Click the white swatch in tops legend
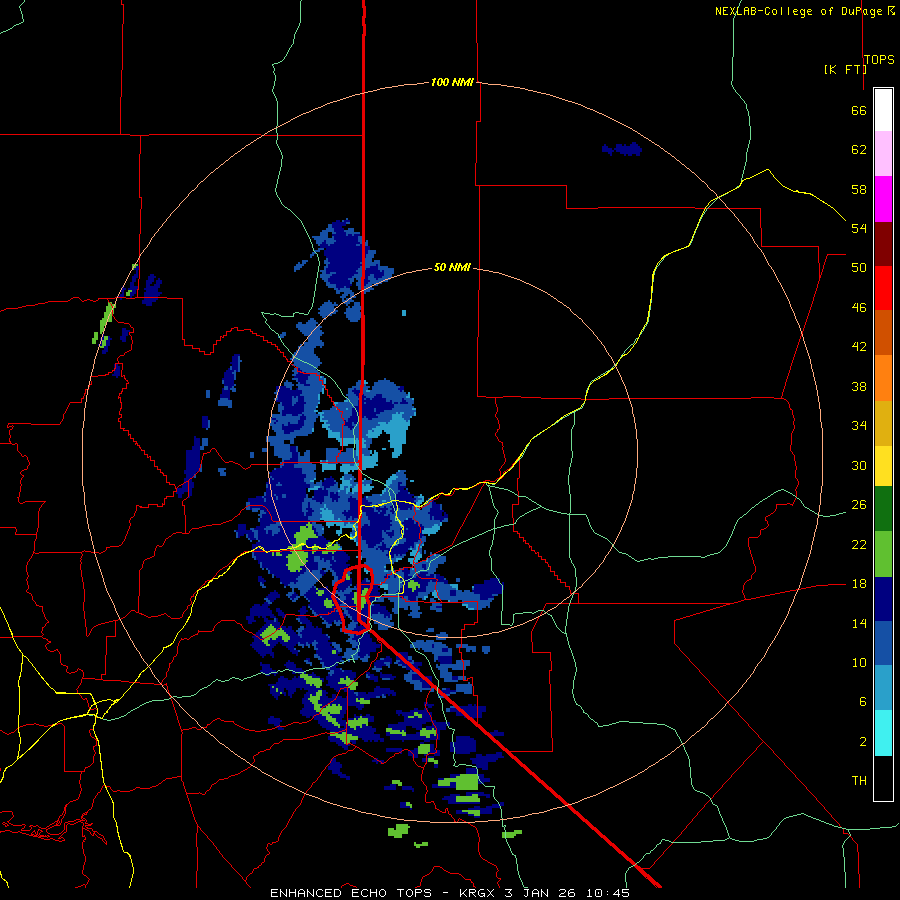 (x=883, y=110)
